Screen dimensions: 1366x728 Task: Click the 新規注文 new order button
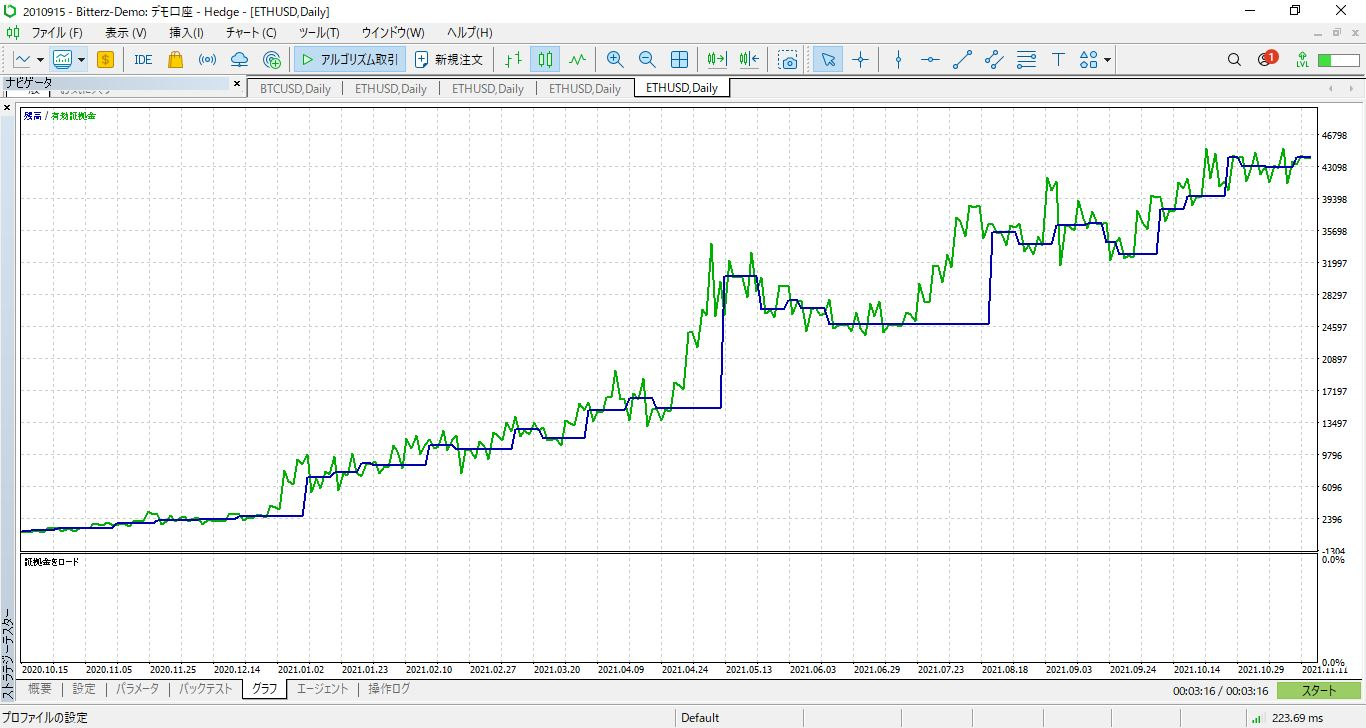pos(449,60)
